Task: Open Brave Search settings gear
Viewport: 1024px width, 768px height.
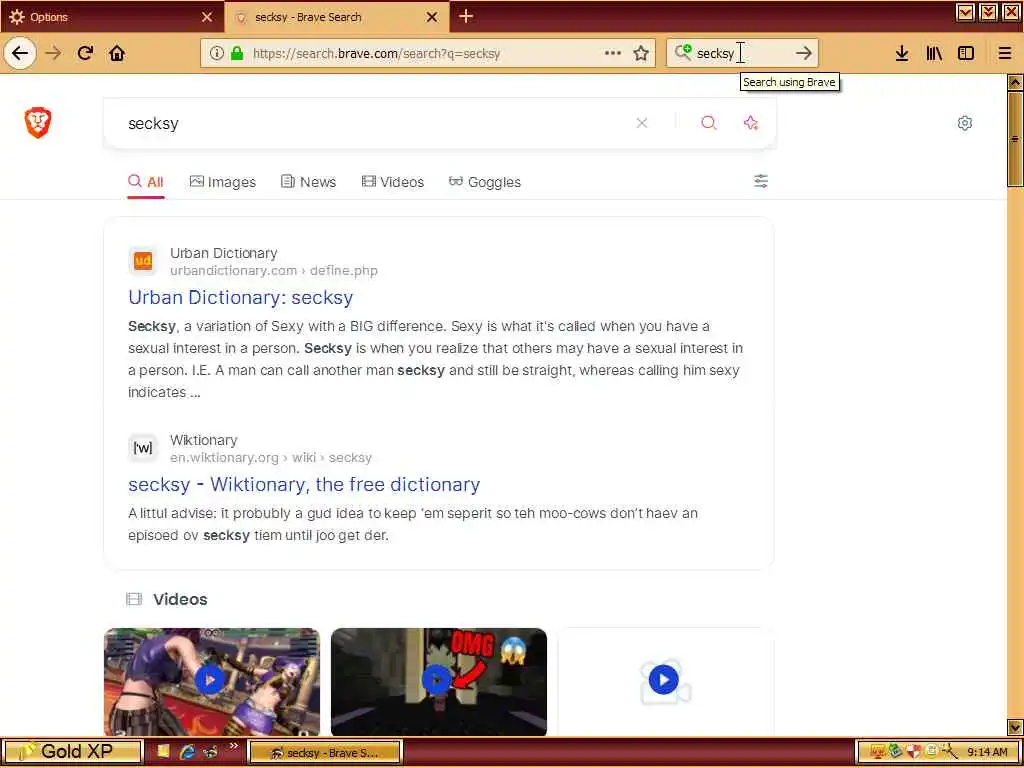Action: tap(965, 123)
